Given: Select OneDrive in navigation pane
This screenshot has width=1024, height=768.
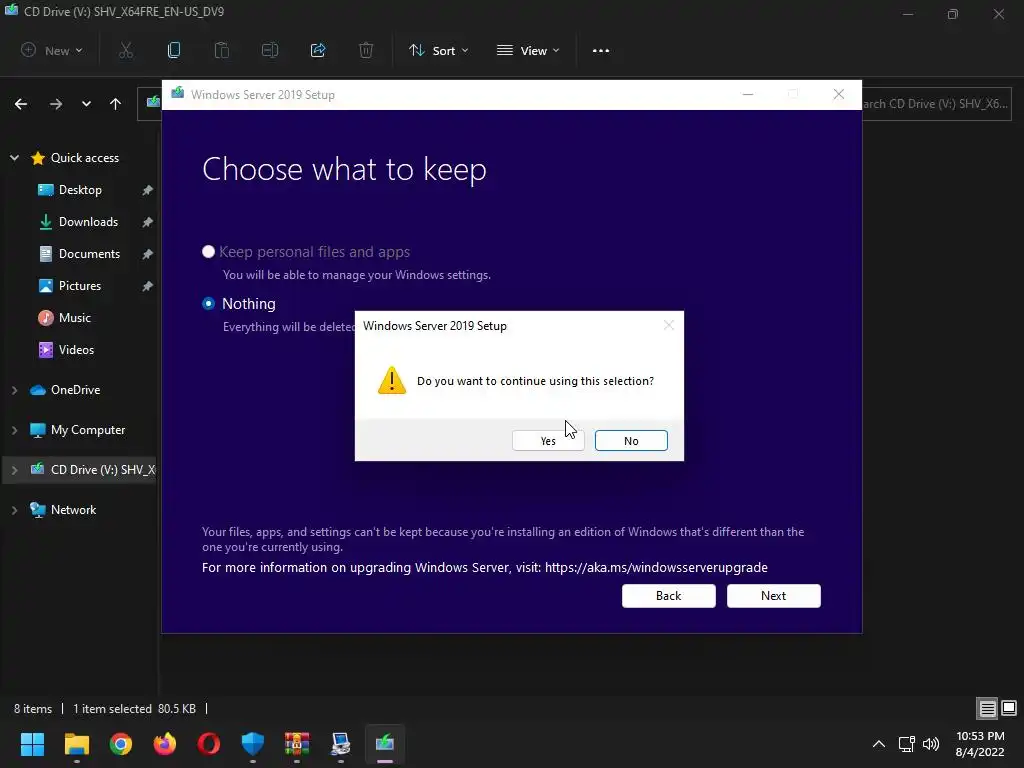Looking at the screenshot, I should pyautogui.click(x=75, y=390).
